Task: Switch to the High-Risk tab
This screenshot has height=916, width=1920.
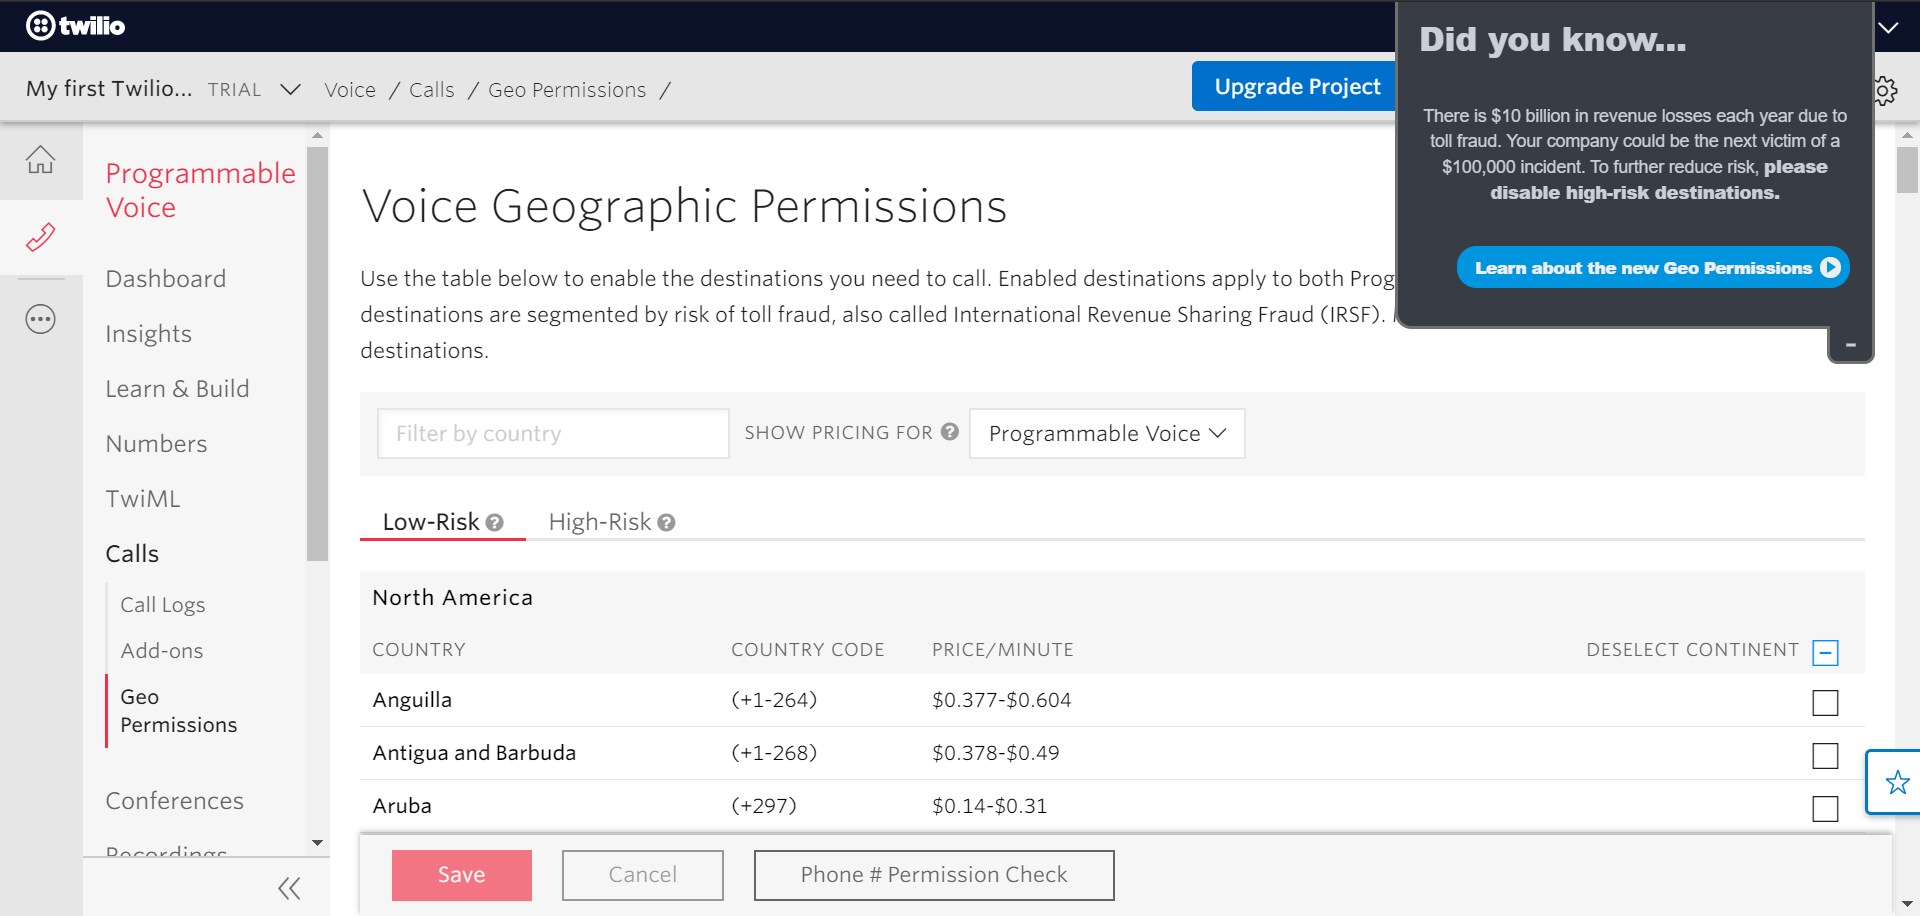Action: 600,521
